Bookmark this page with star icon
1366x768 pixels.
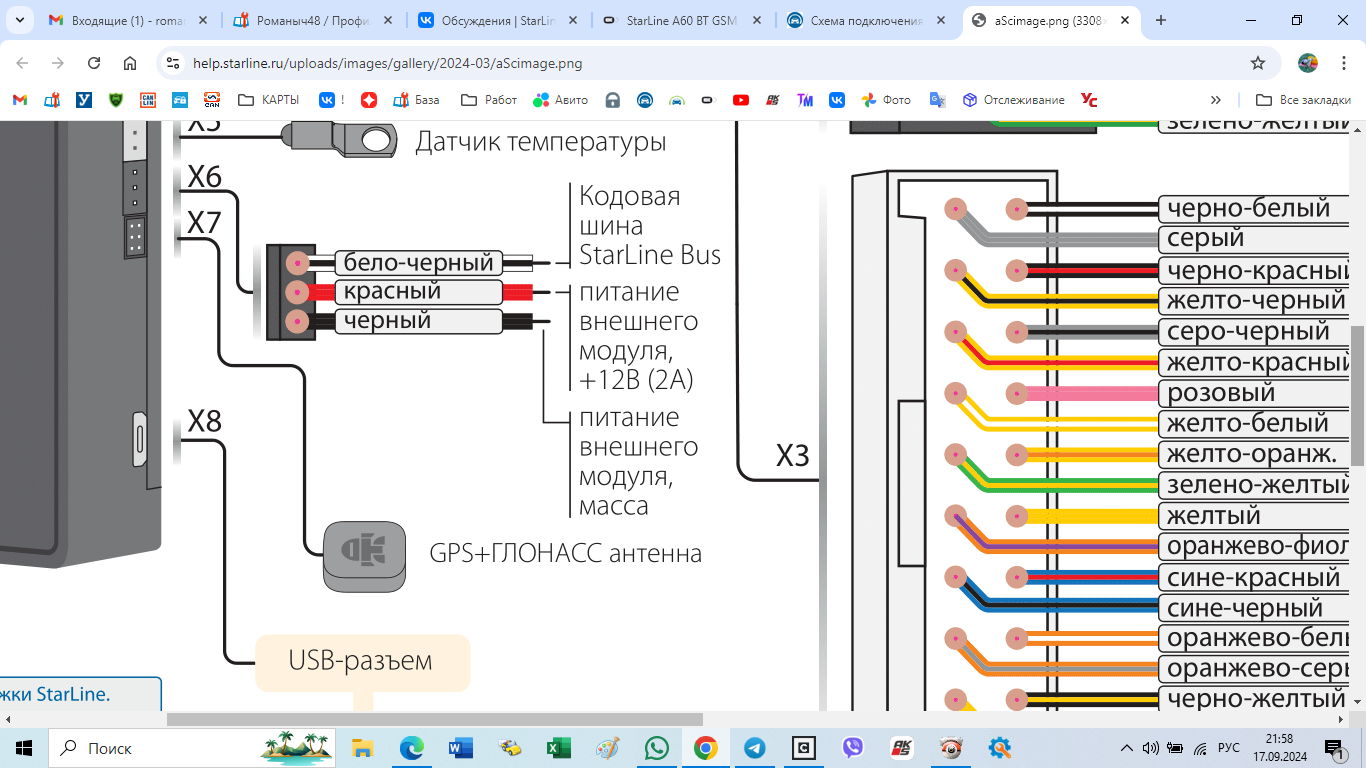[1258, 63]
